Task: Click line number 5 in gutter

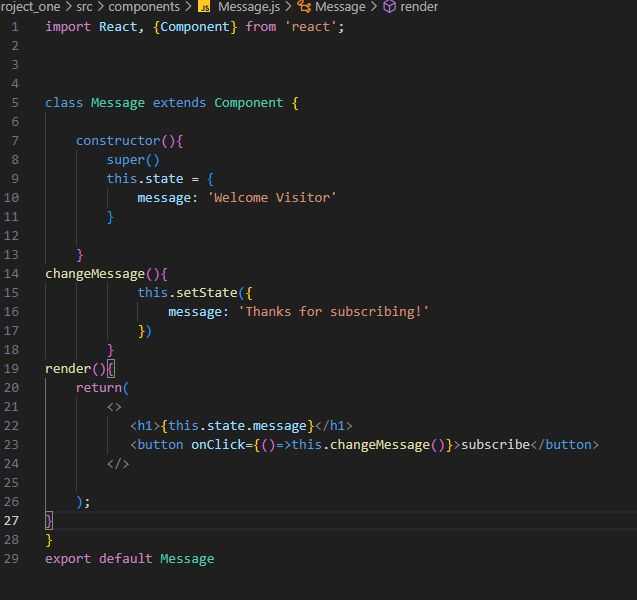Action: point(15,103)
